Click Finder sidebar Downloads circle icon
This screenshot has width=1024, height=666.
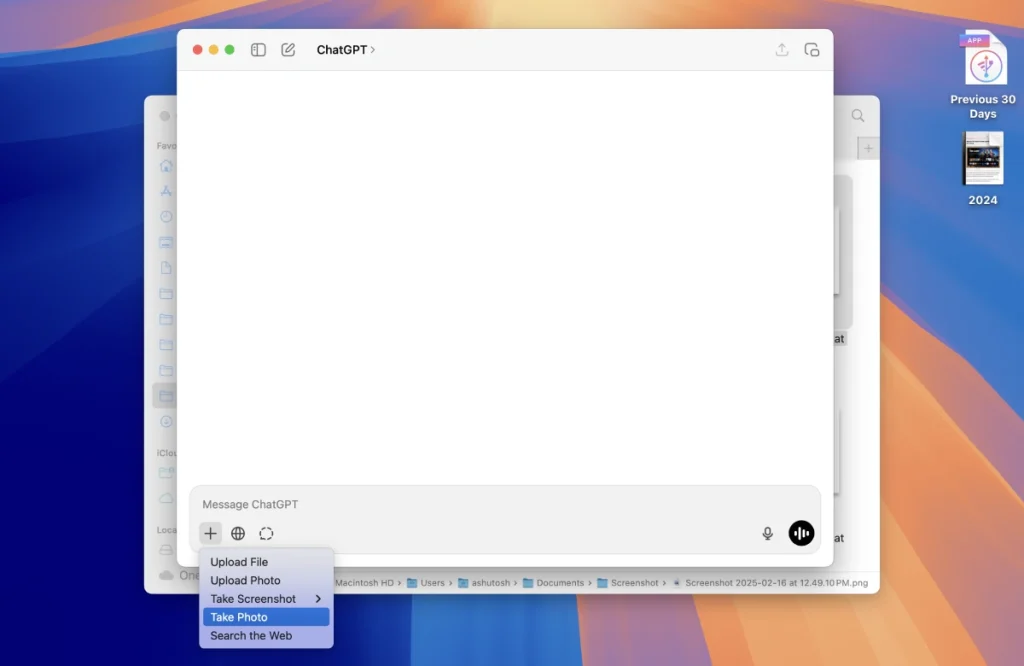pos(166,422)
